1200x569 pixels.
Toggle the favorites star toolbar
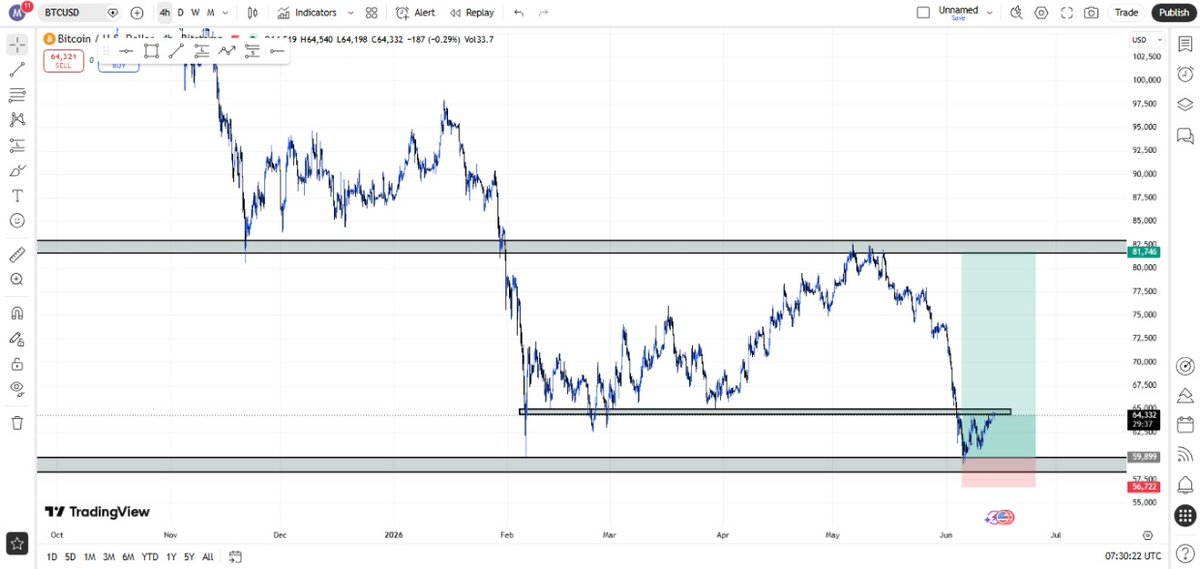17,544
